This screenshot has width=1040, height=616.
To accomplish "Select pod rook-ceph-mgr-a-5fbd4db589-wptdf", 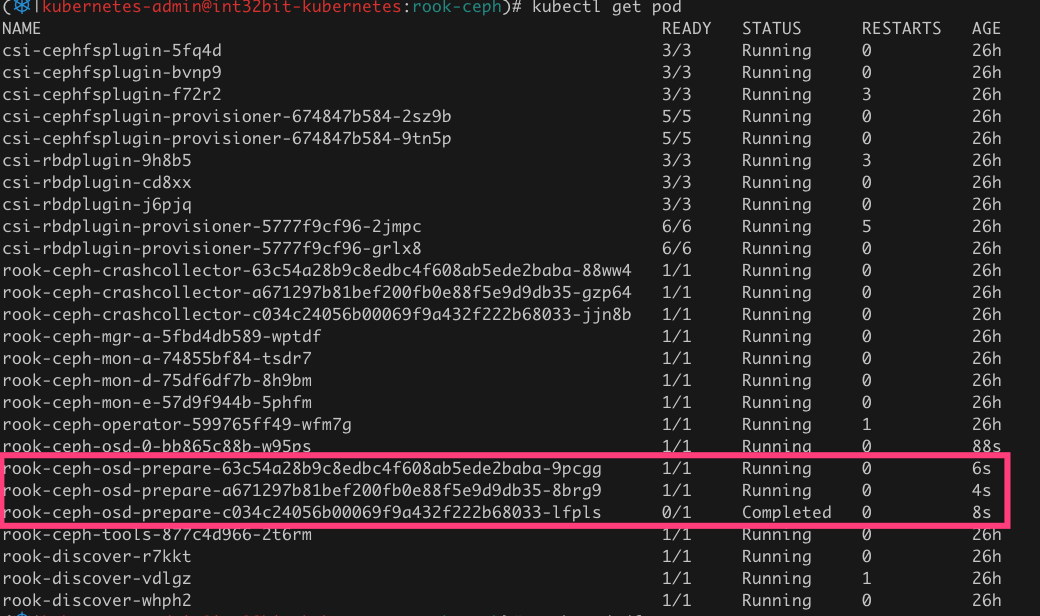I will pyautogui.click(x=161, y=336).
